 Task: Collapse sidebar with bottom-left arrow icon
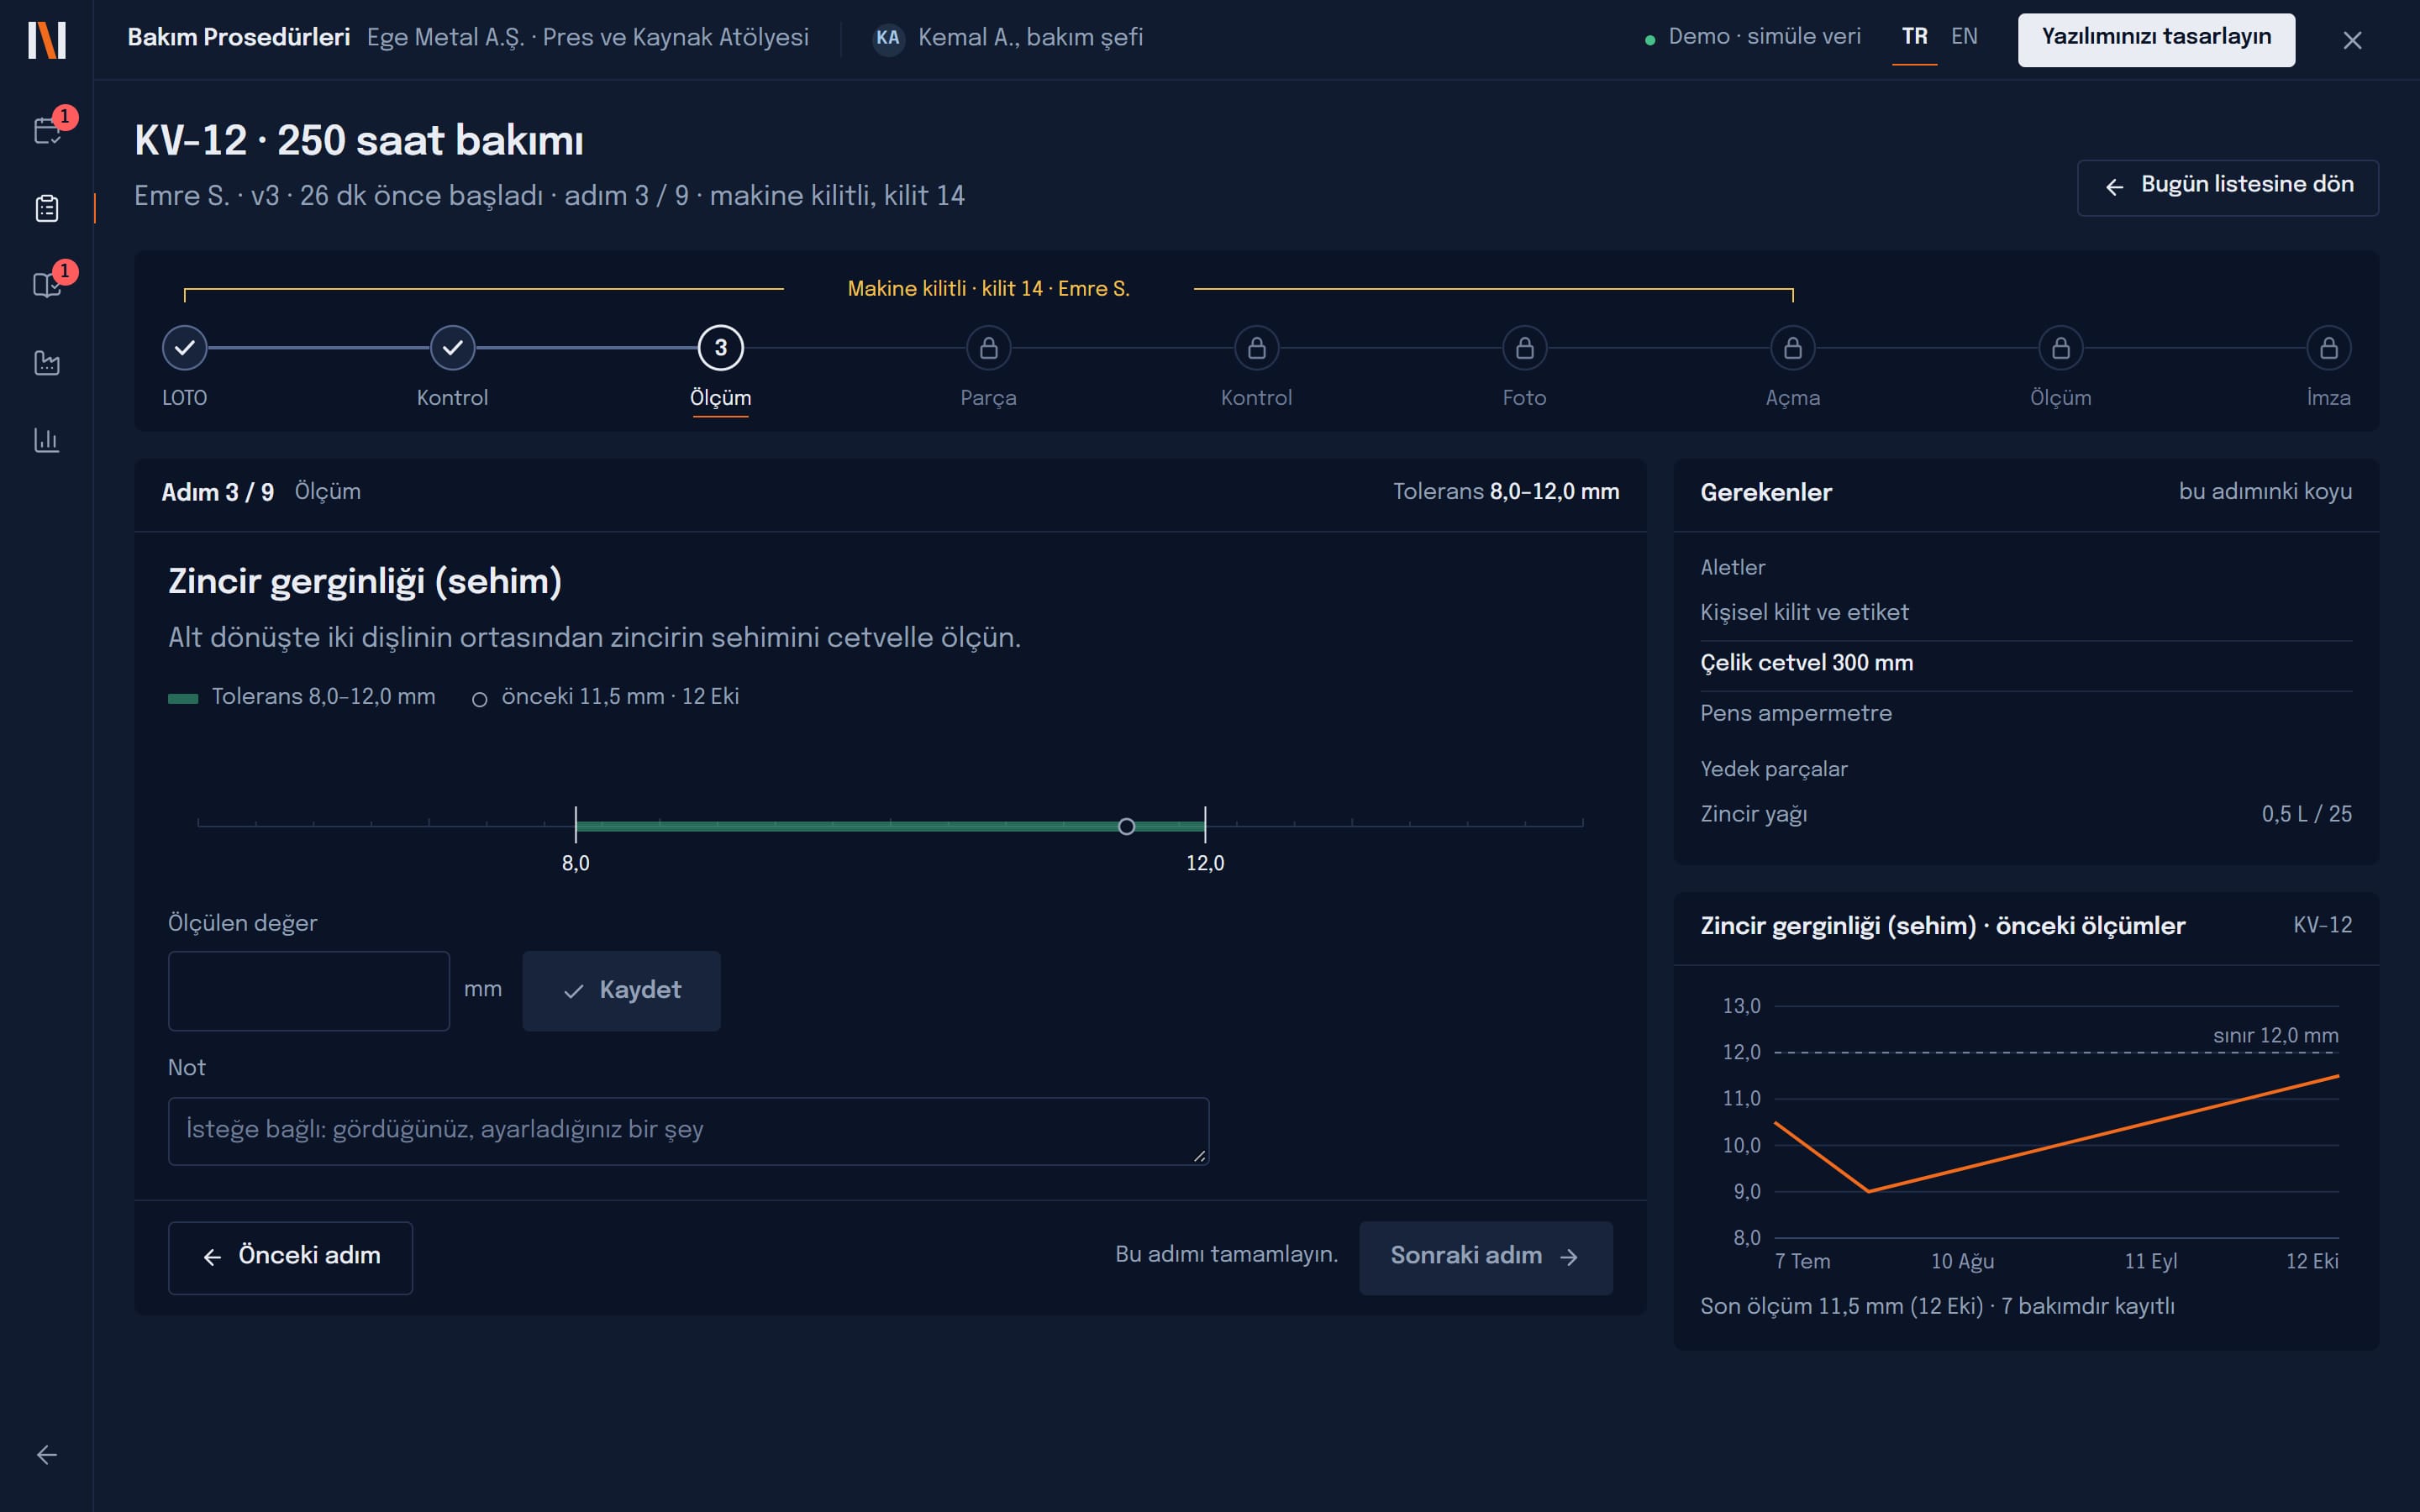pos(47,1455)
